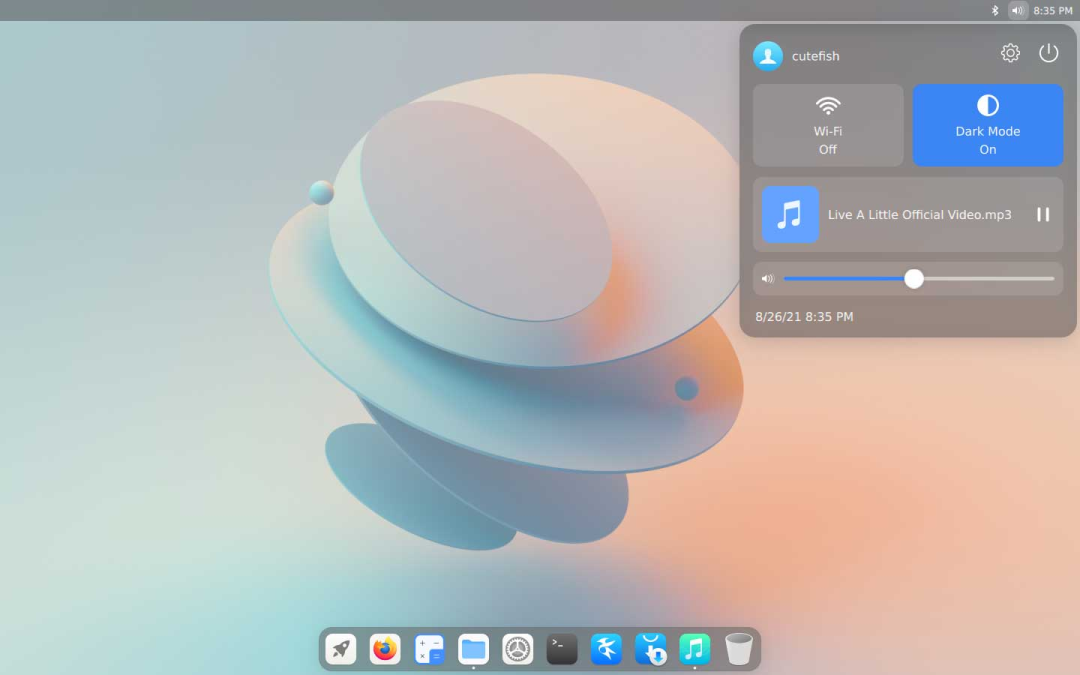Turn on the Wi-Fi toggle tile
The image size is (1080, 675).
(828, 125)
